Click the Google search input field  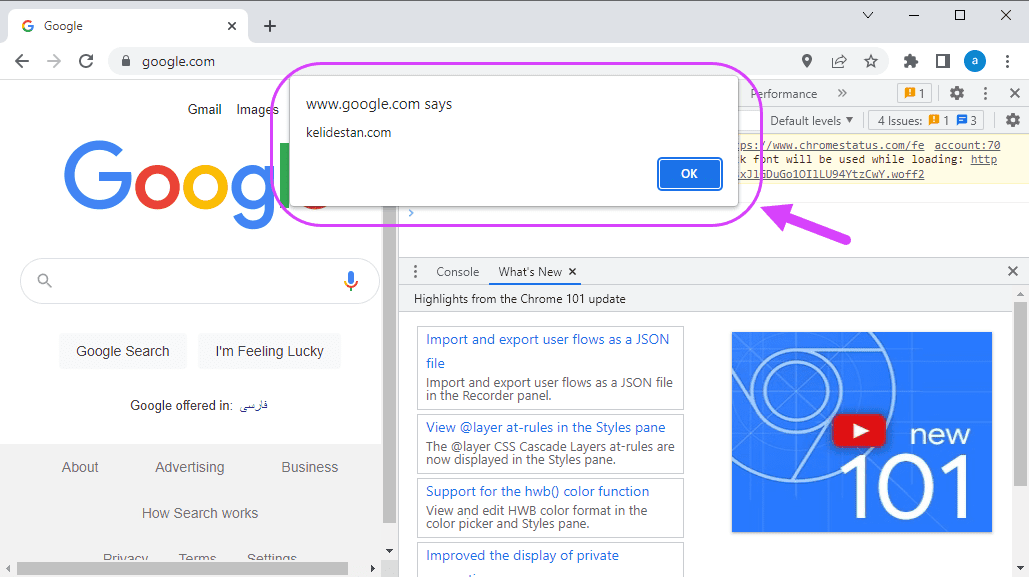pos(200,281)
